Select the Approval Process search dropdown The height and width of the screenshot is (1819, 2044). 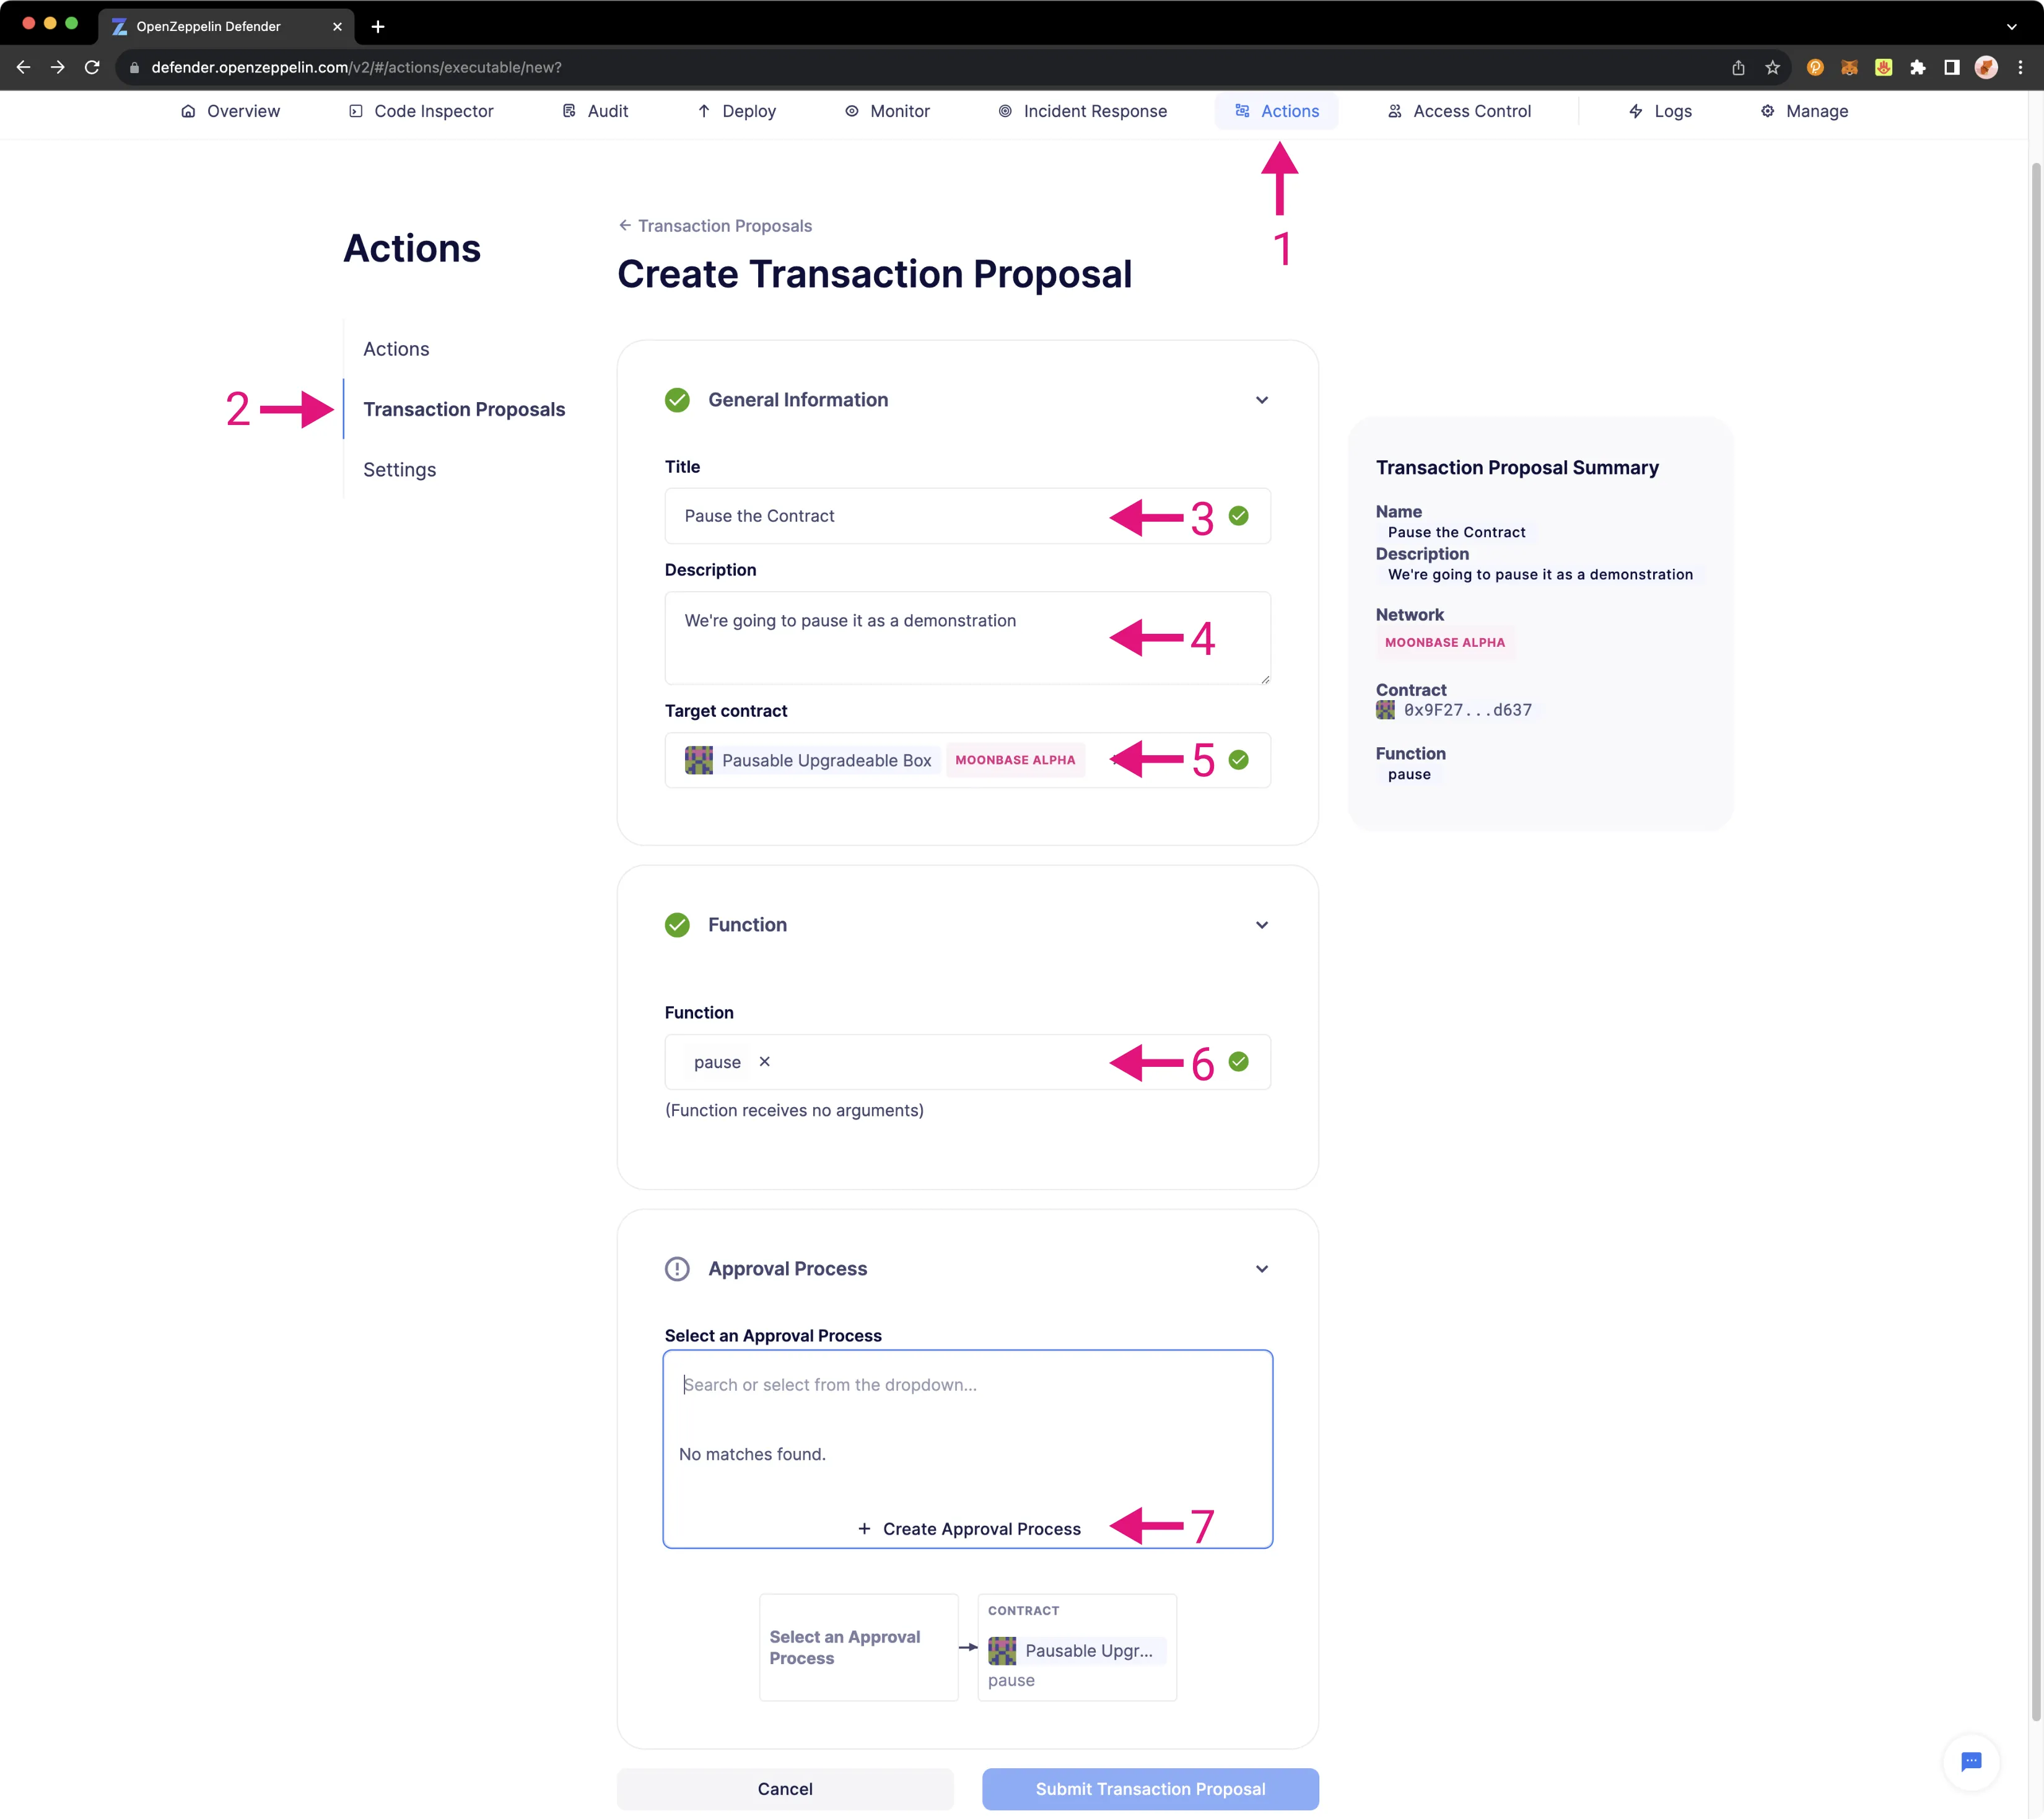point(967,1383)
